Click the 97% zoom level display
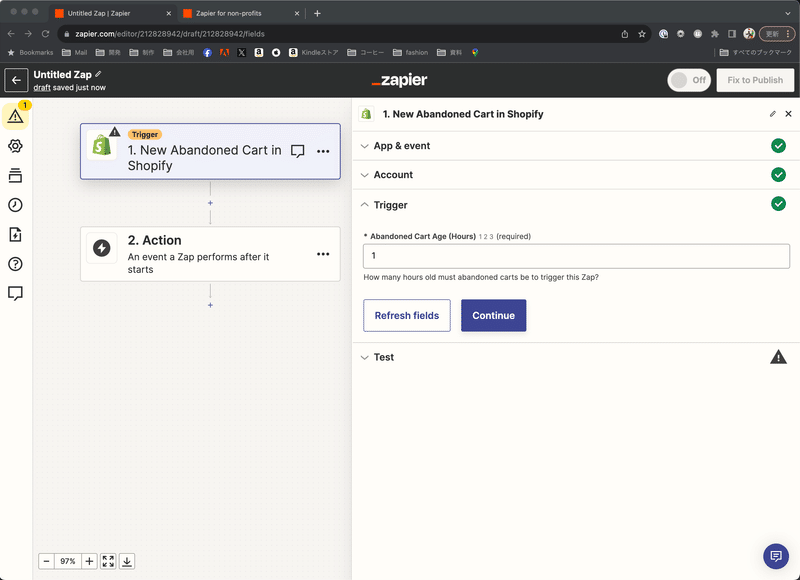The height and width of the screenshot is (580, 800). (x=68, y=561)
